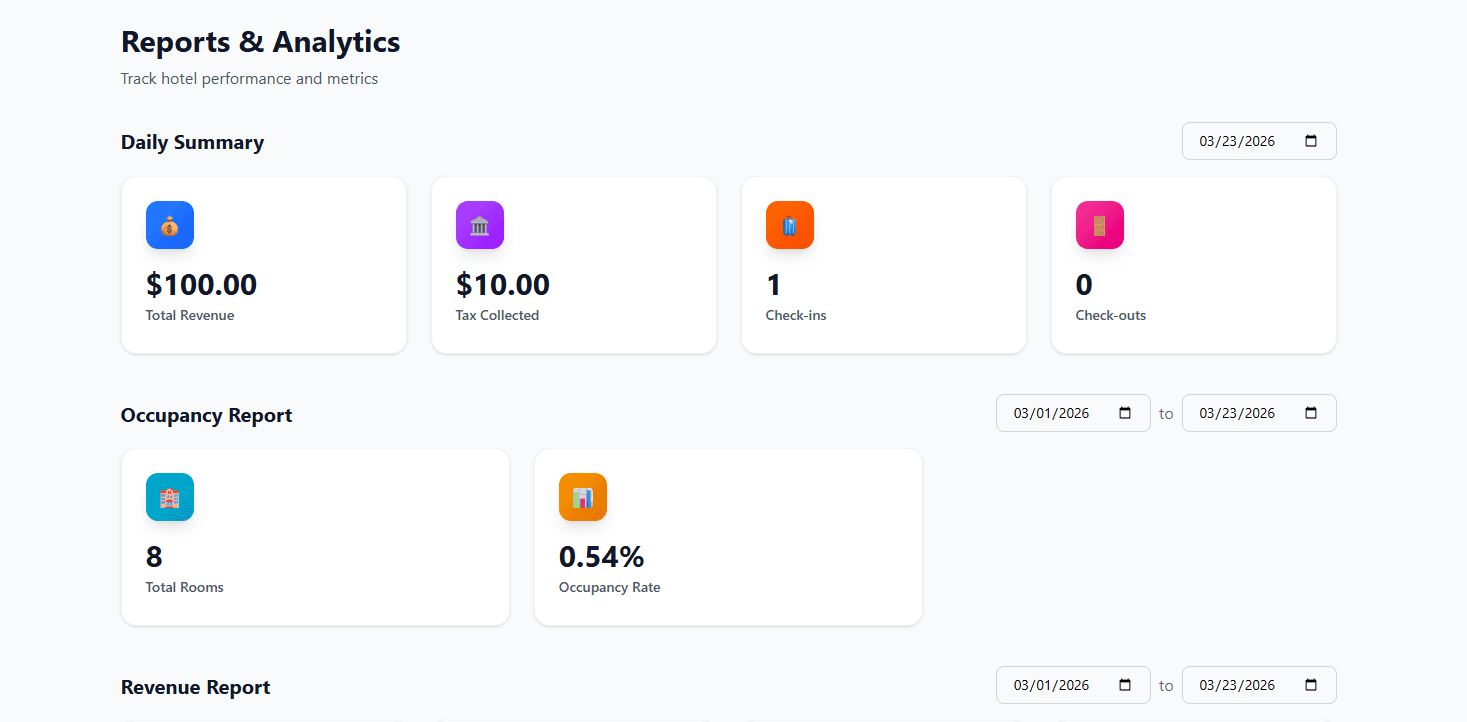Click the Reports & Analytics page title
This screenshot has height=722, width=1467.
click(261, 42)
